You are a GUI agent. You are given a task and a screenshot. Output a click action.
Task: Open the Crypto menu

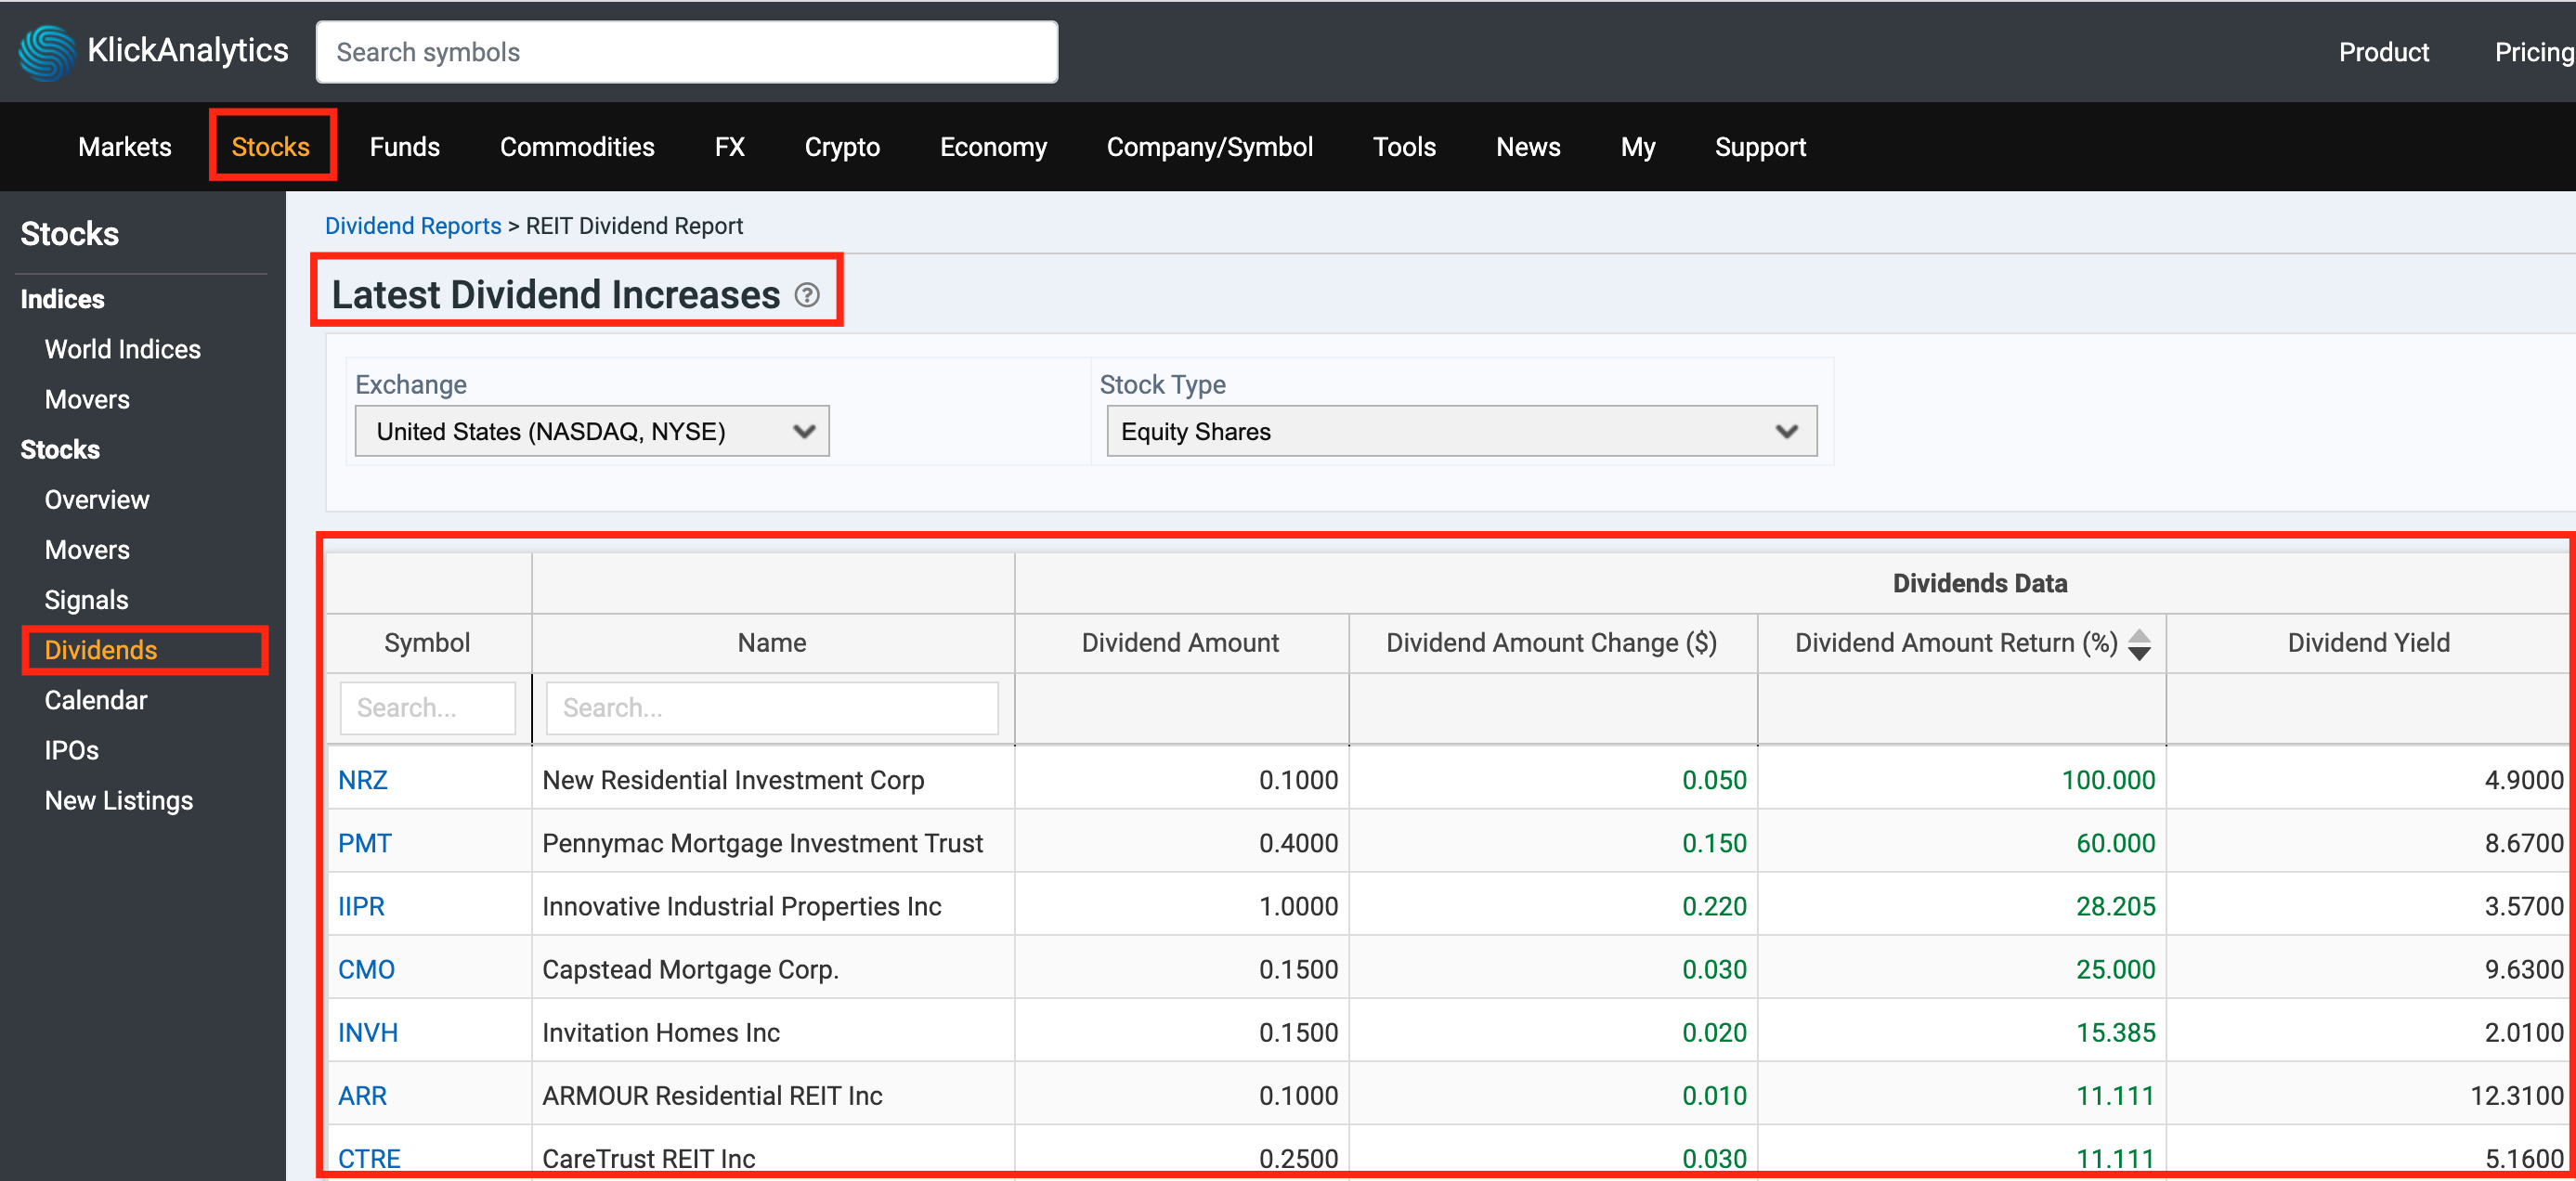tap(842, 147)
